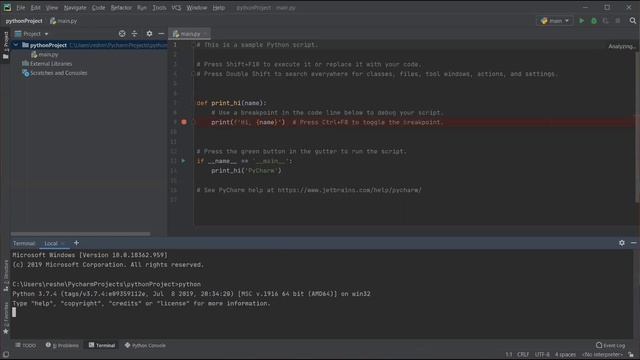Click the PyCharm logo icon in title bar
Screen dimensions: 640x360
click(x=7, y=7)
